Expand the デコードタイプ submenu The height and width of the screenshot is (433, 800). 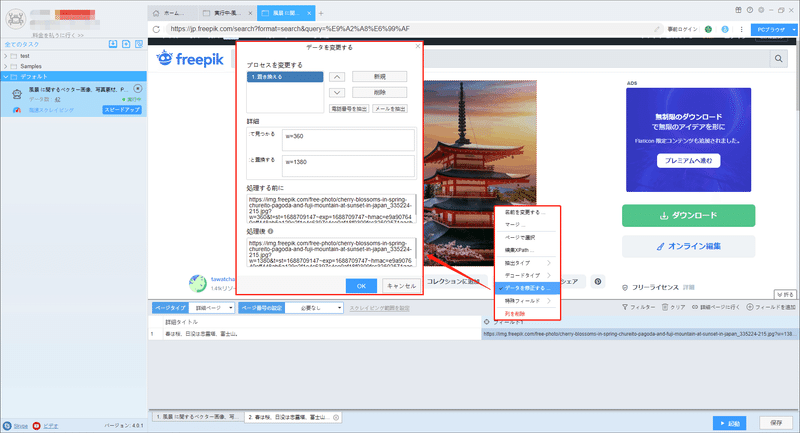(x=528, y=275)
